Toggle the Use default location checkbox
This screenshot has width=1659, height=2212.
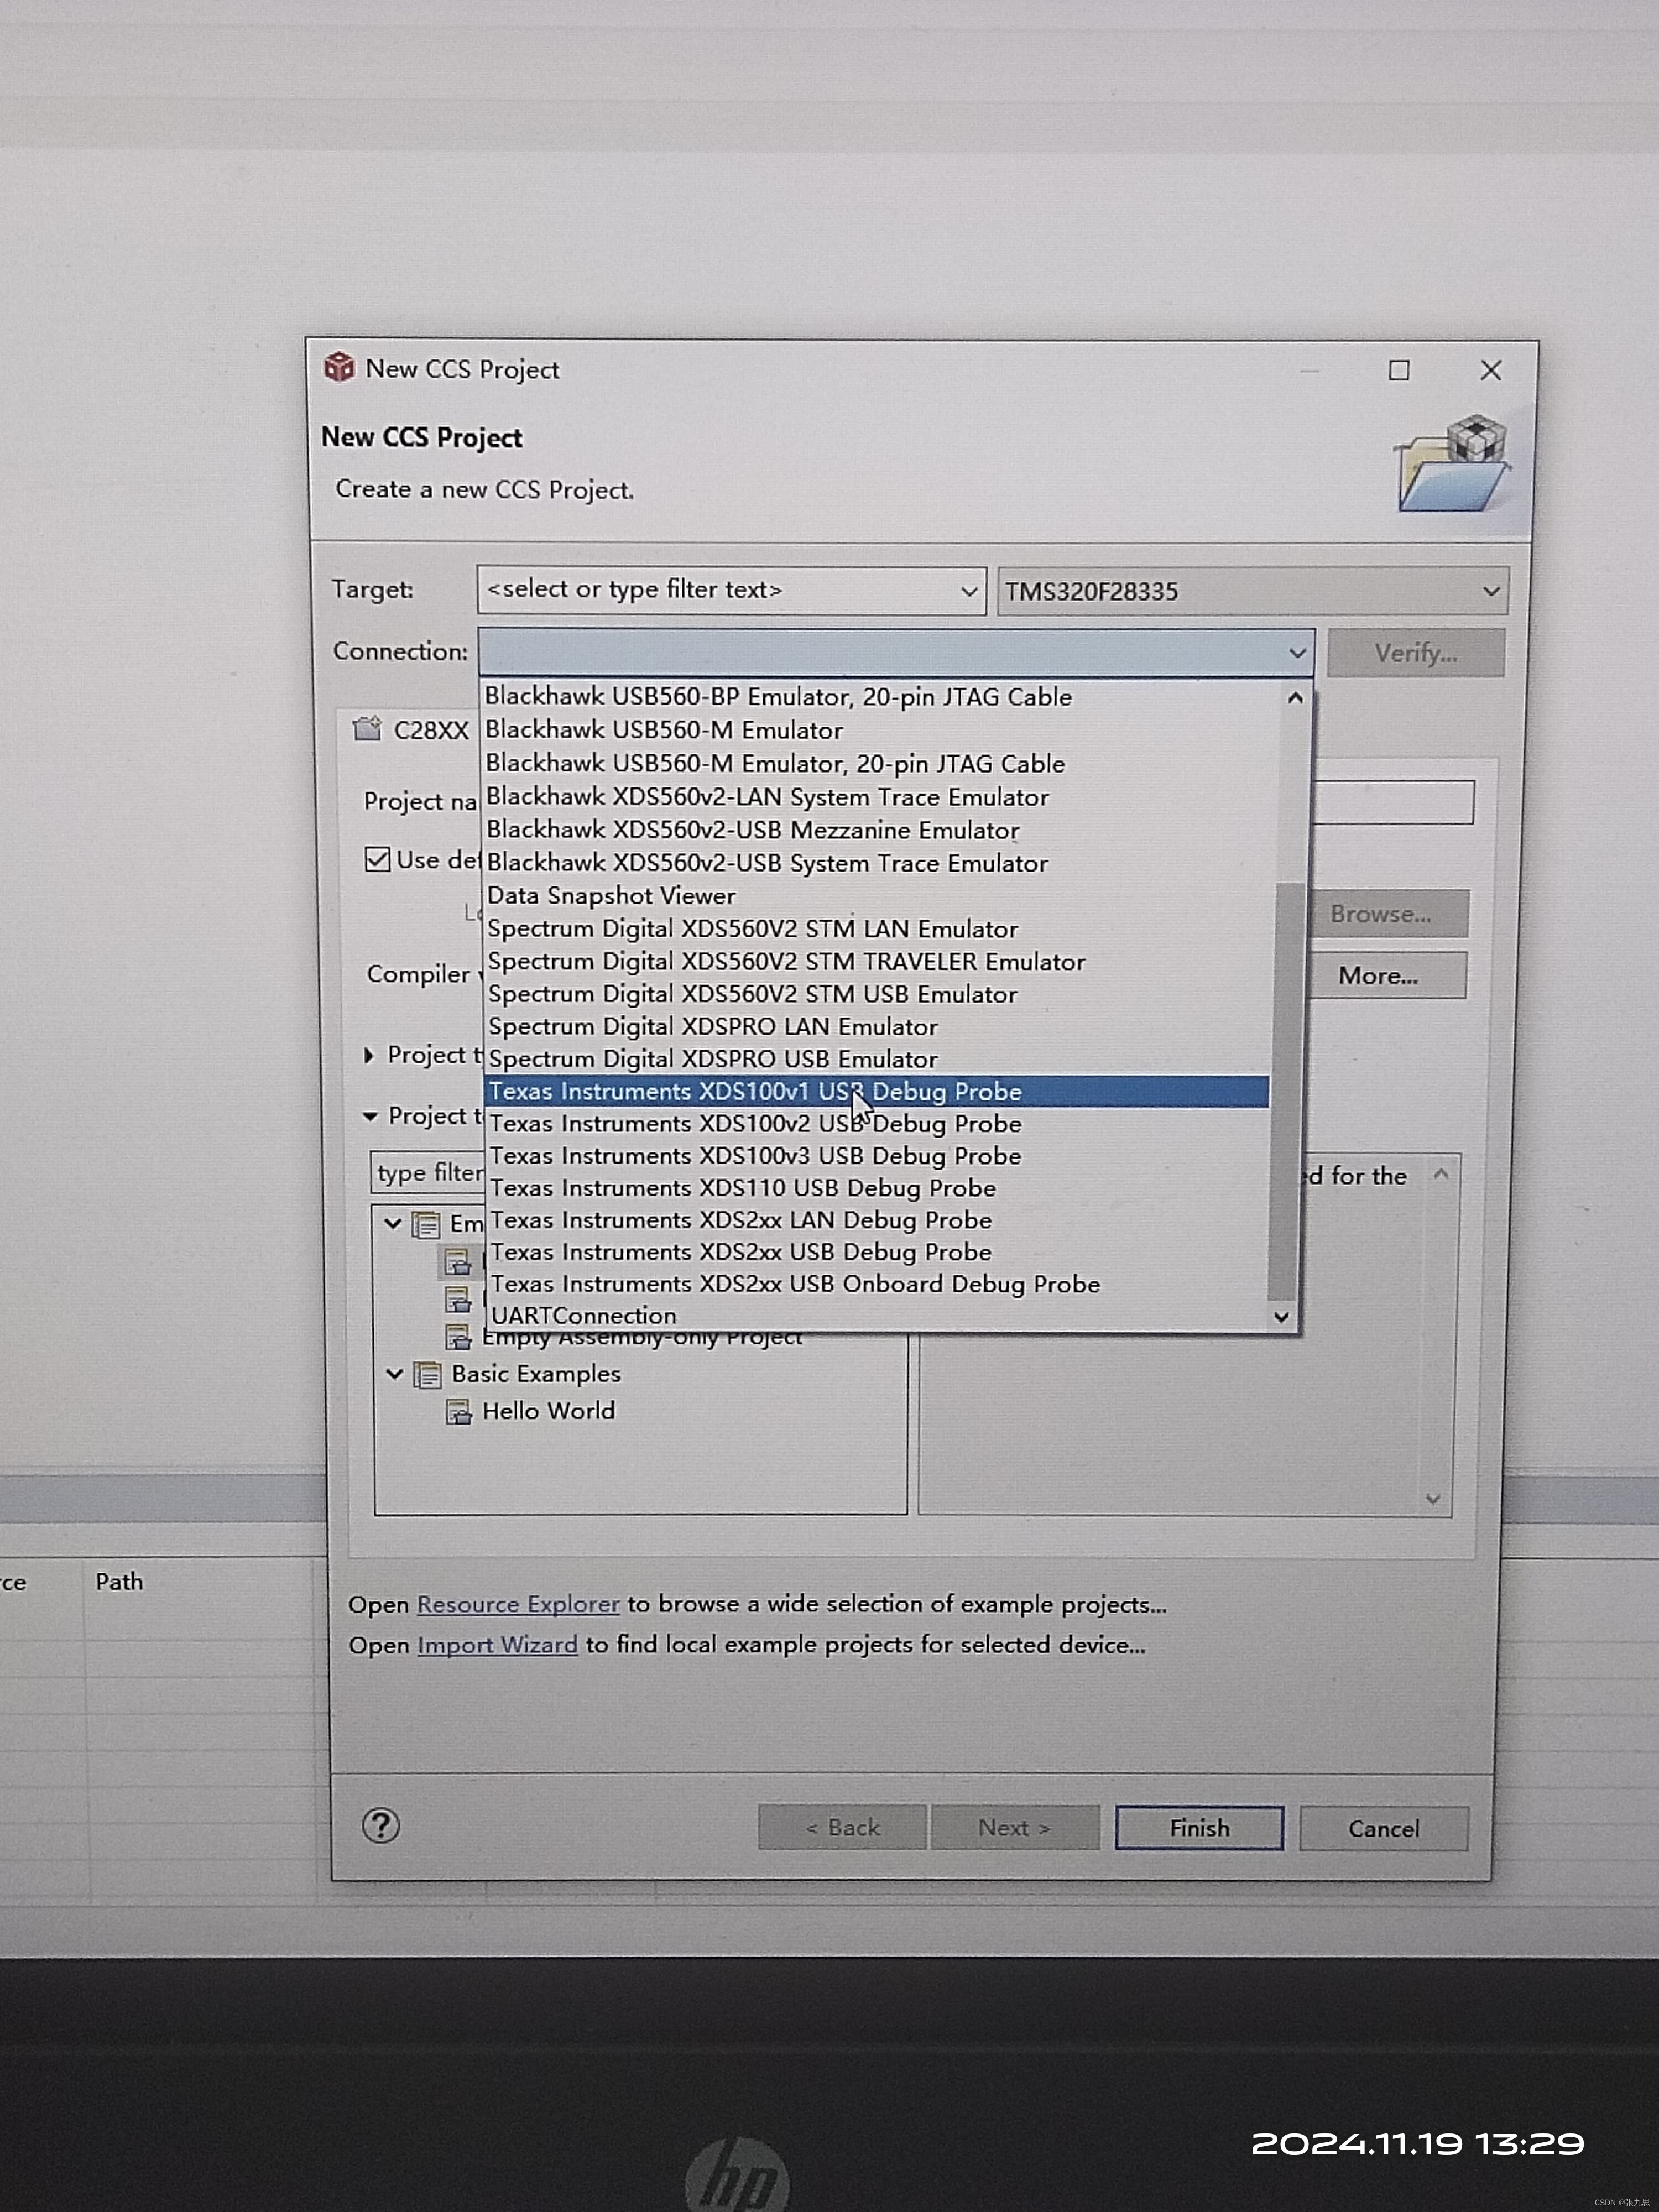377,860
